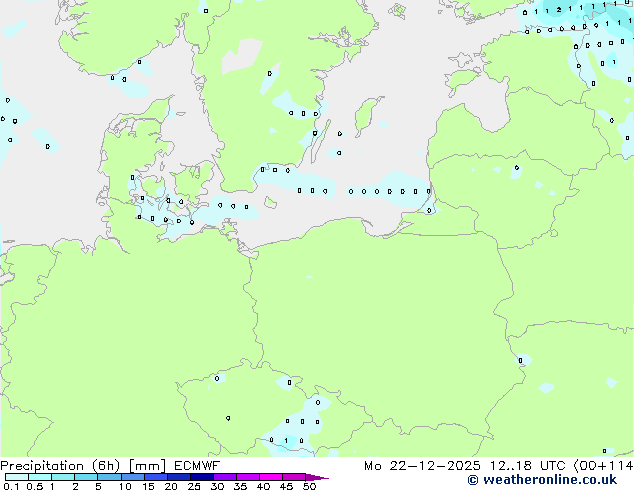Click the date 'Mo 22-12-2025'

click(422, 466)
